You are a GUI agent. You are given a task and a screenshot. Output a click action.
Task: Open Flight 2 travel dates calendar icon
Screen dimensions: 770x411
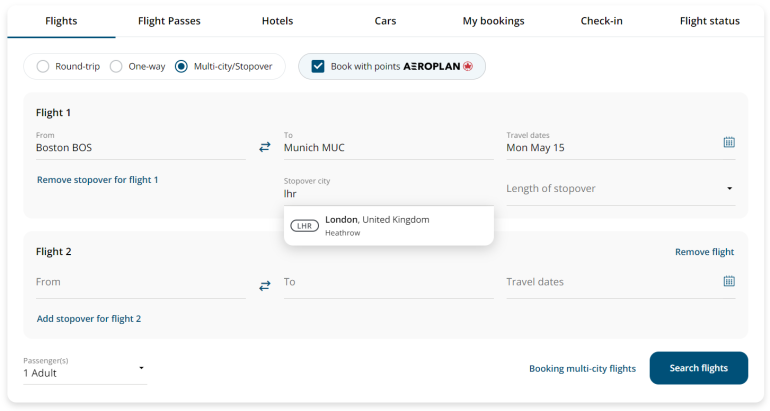coord(729,281)
